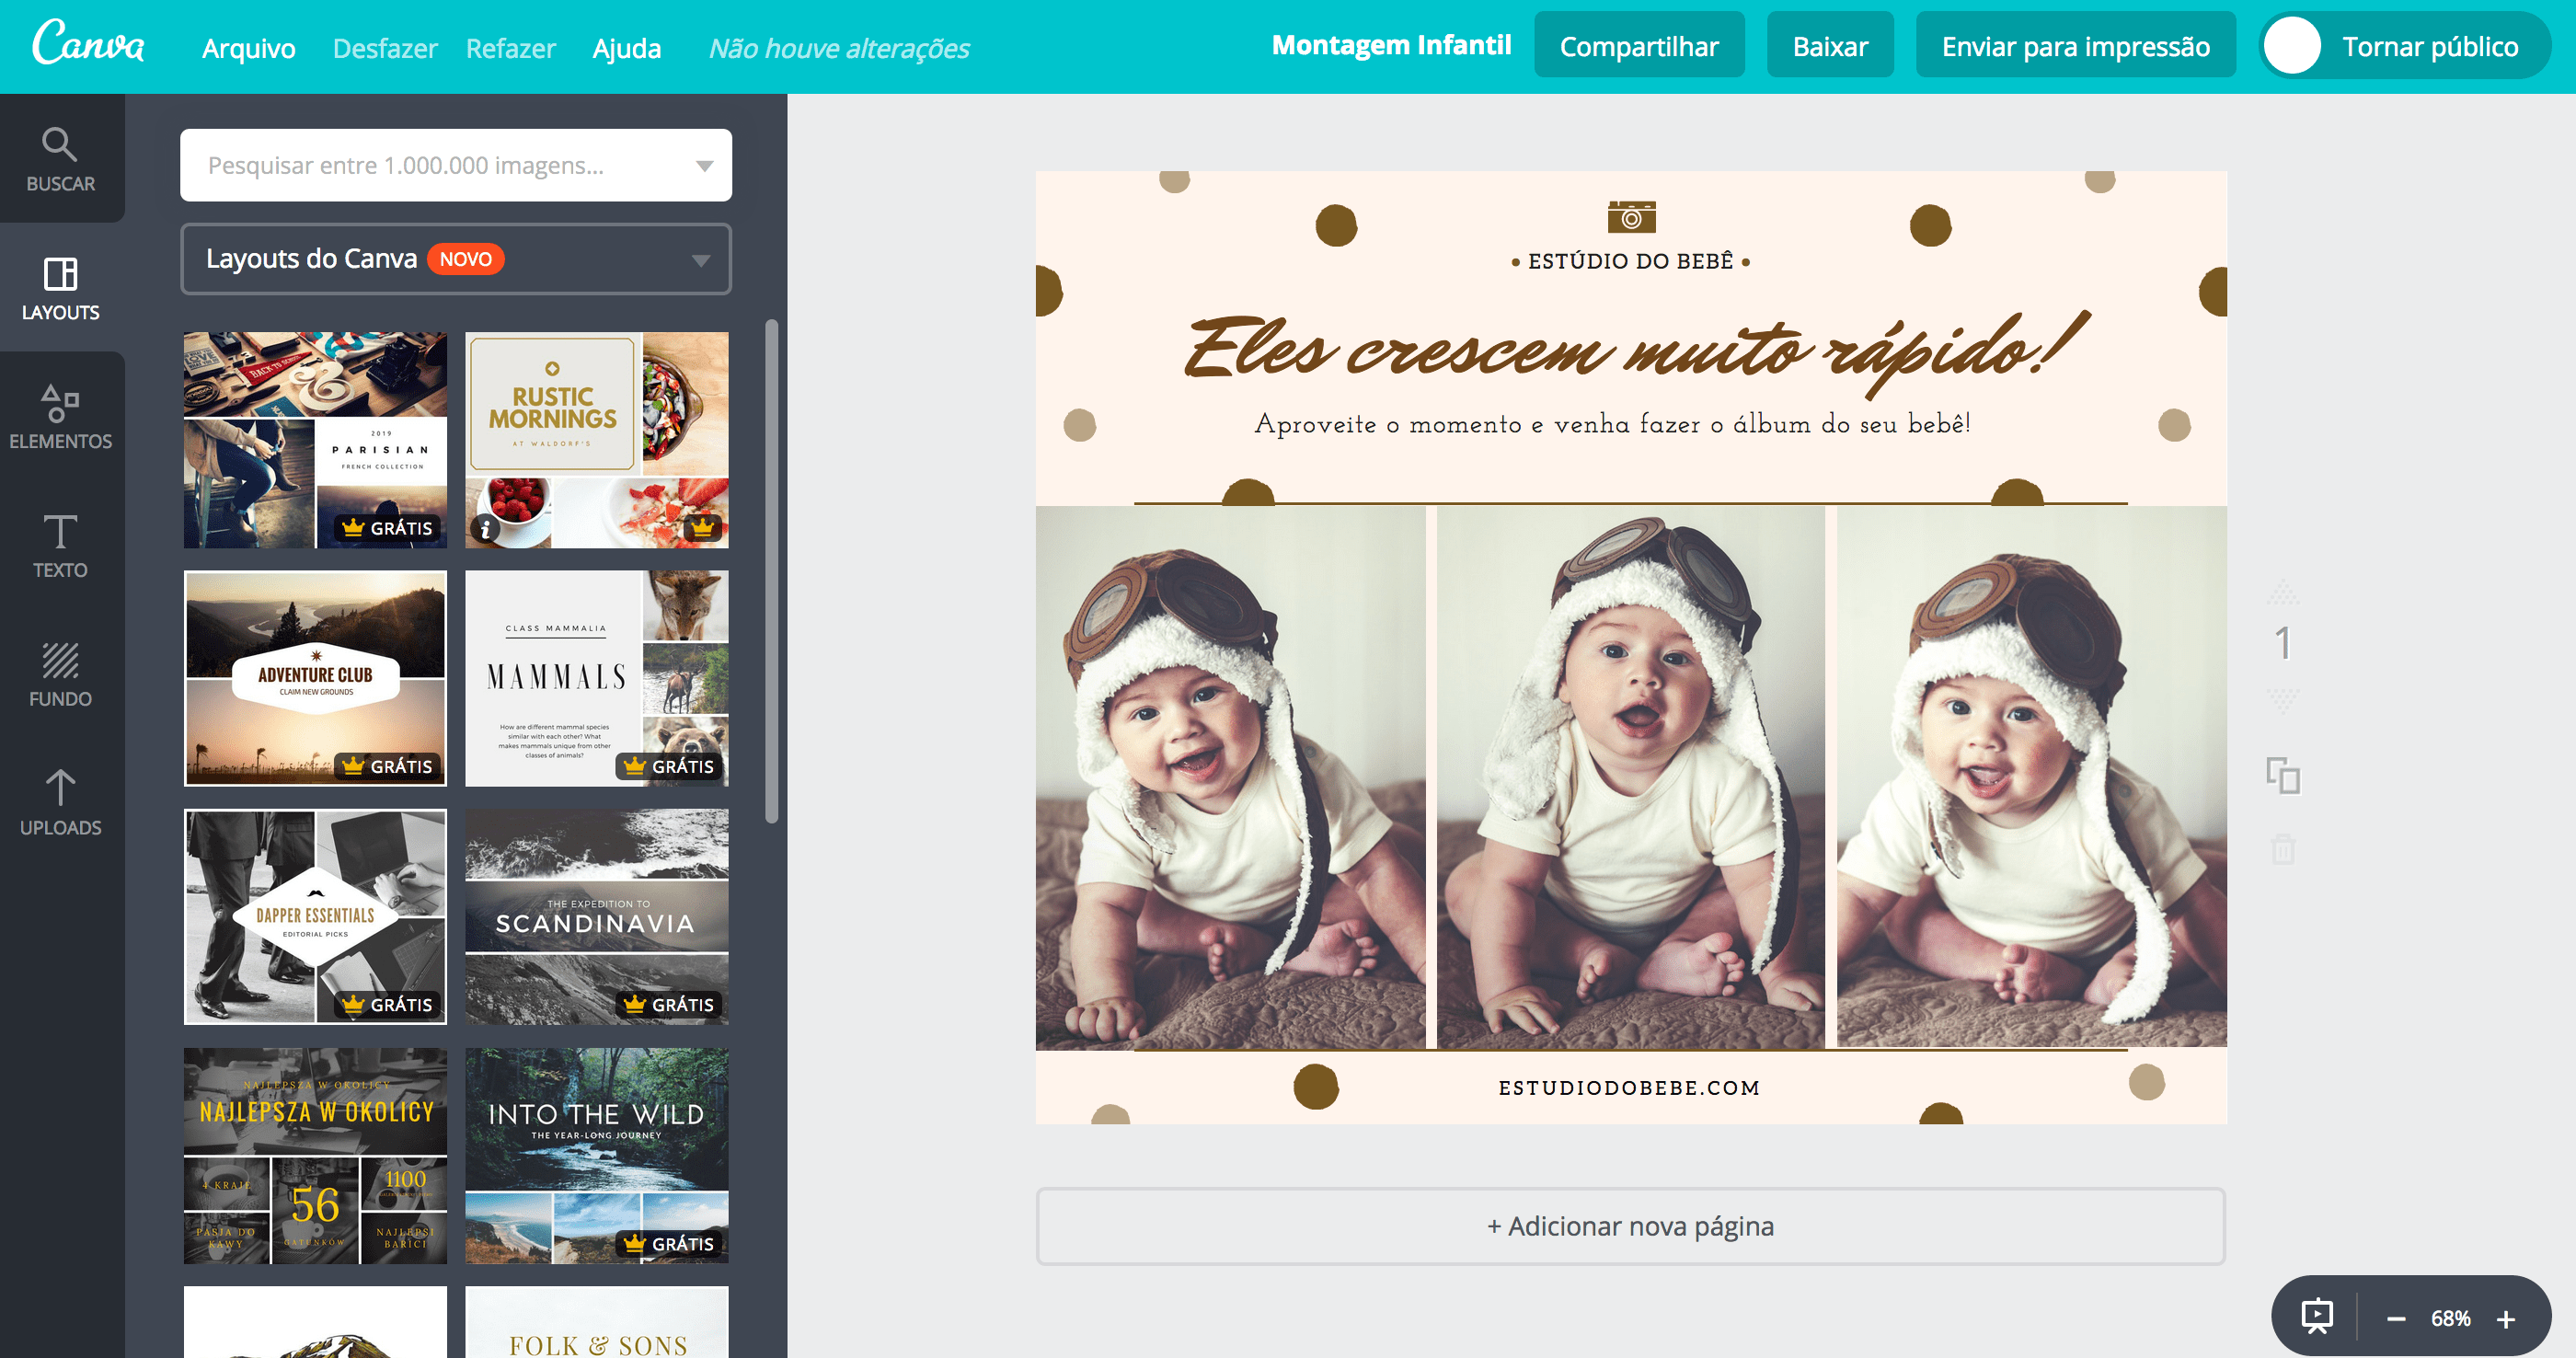Click Desfazer to undo
Image resolution: width=2576 pixels, height=1358 pixels.
[385, 48]
